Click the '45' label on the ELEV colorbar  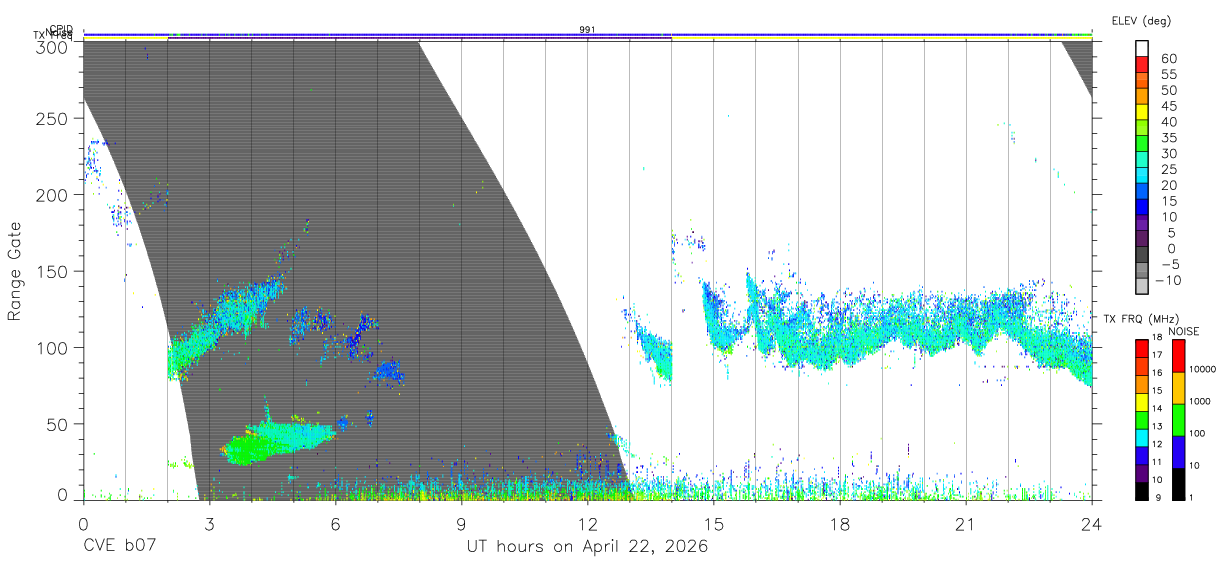click(1167, 106)
